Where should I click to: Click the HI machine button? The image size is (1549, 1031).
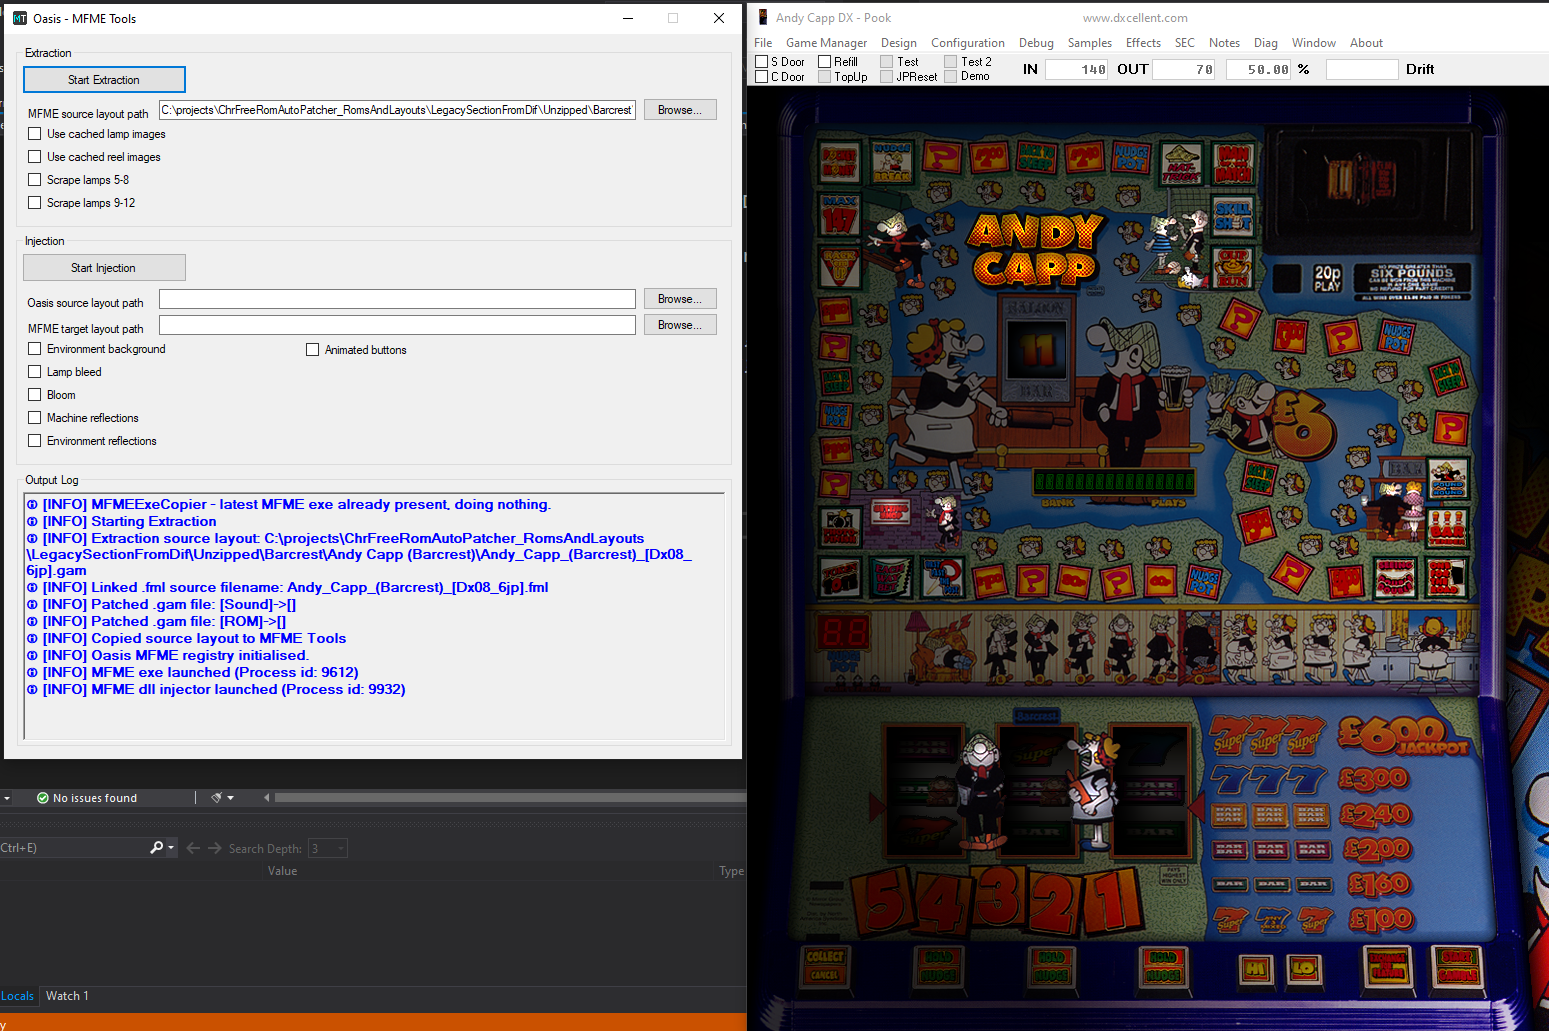tap(1256, 968)
